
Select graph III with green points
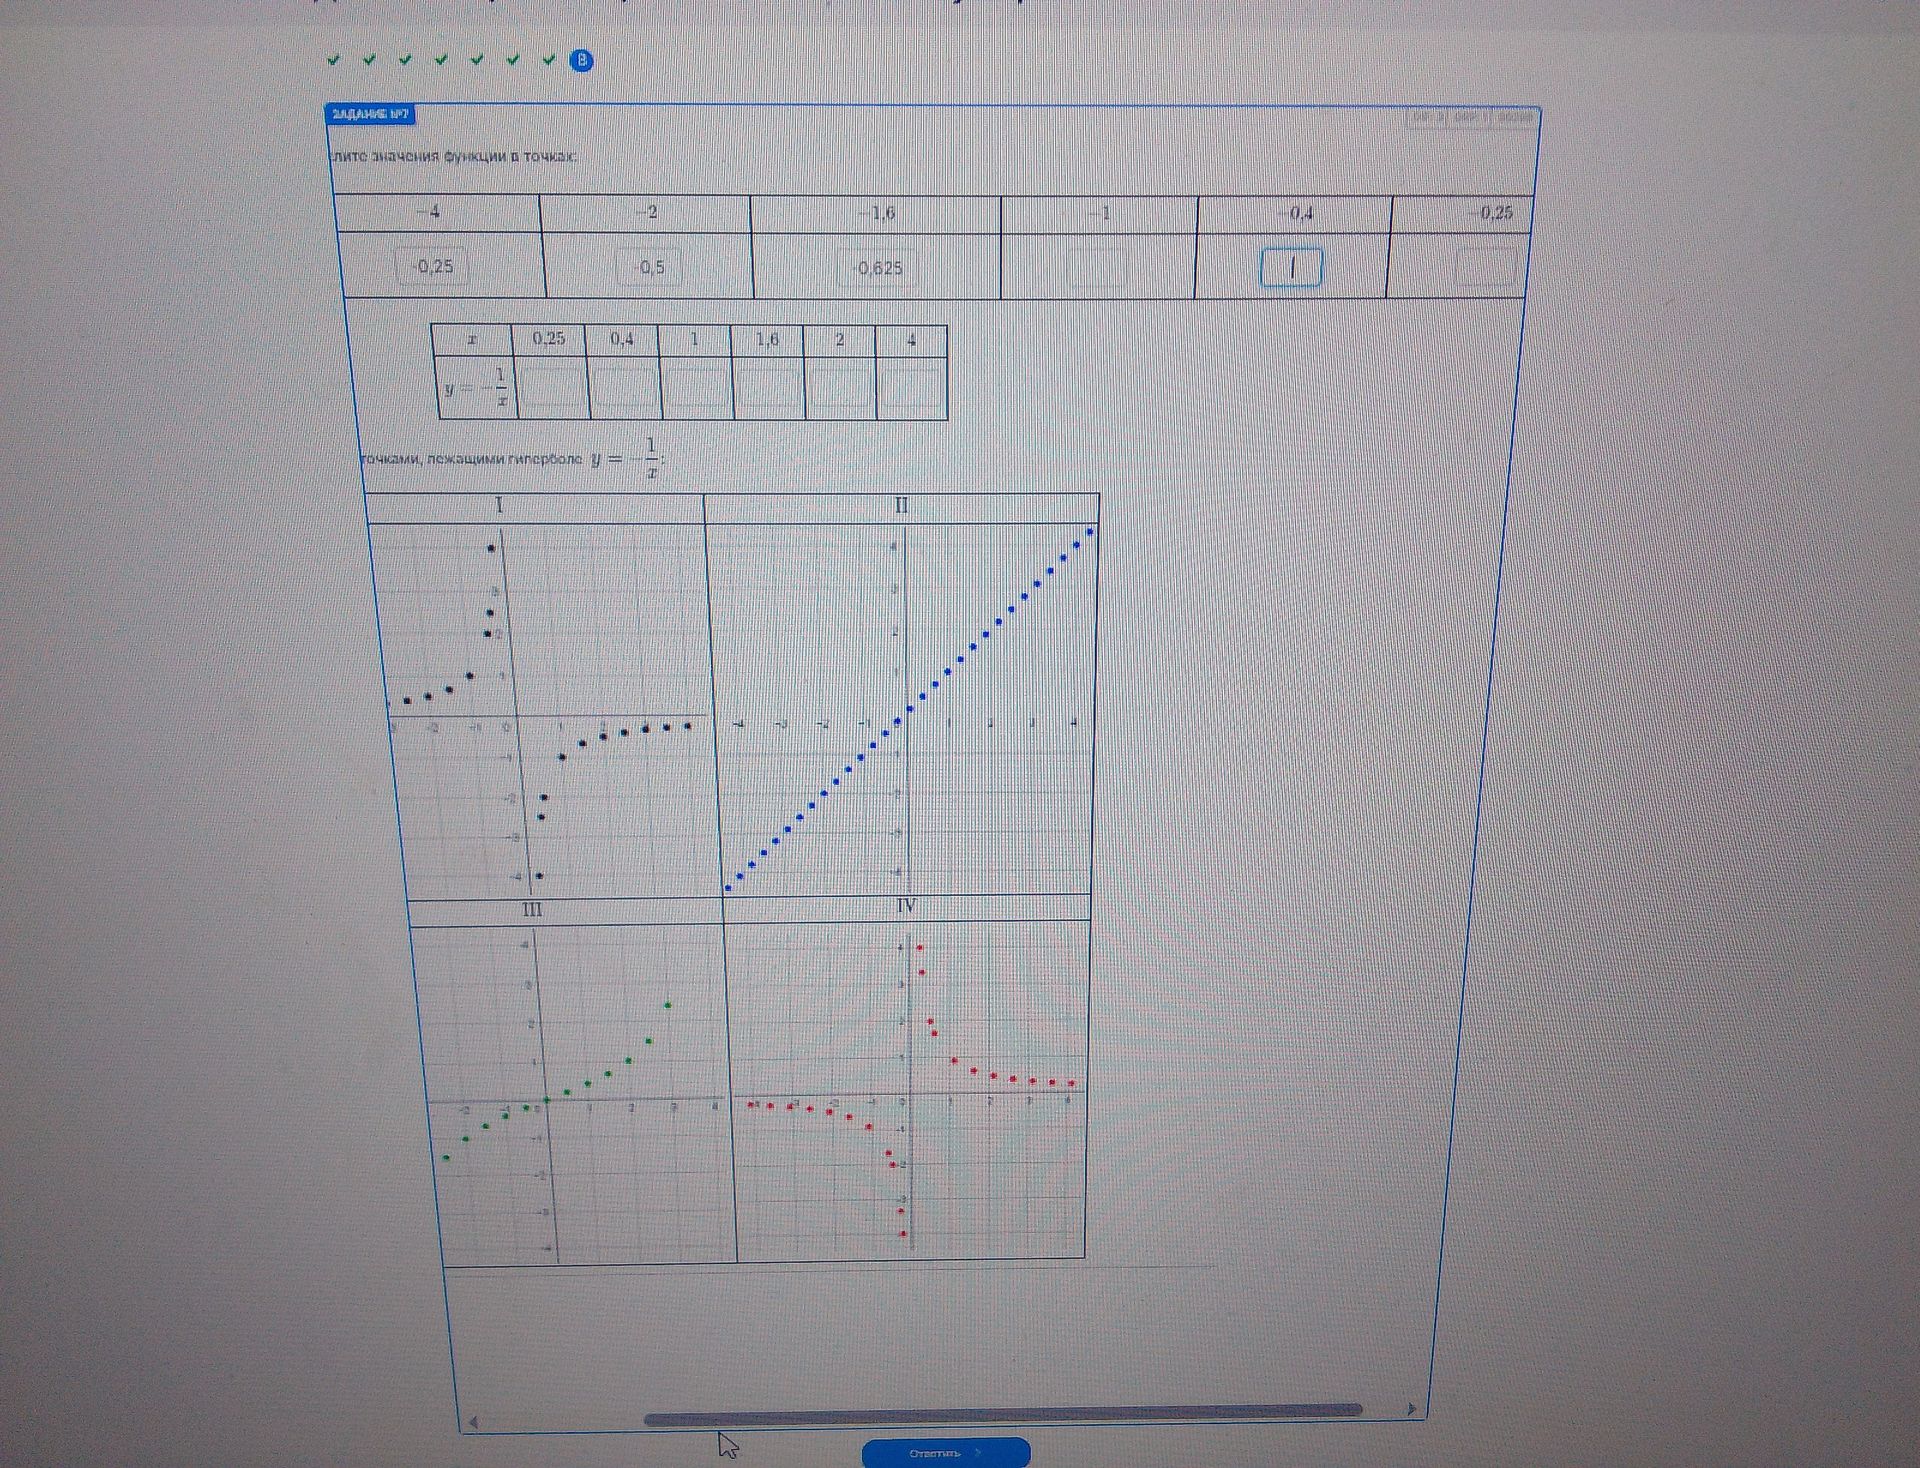tap(572, 1094)
